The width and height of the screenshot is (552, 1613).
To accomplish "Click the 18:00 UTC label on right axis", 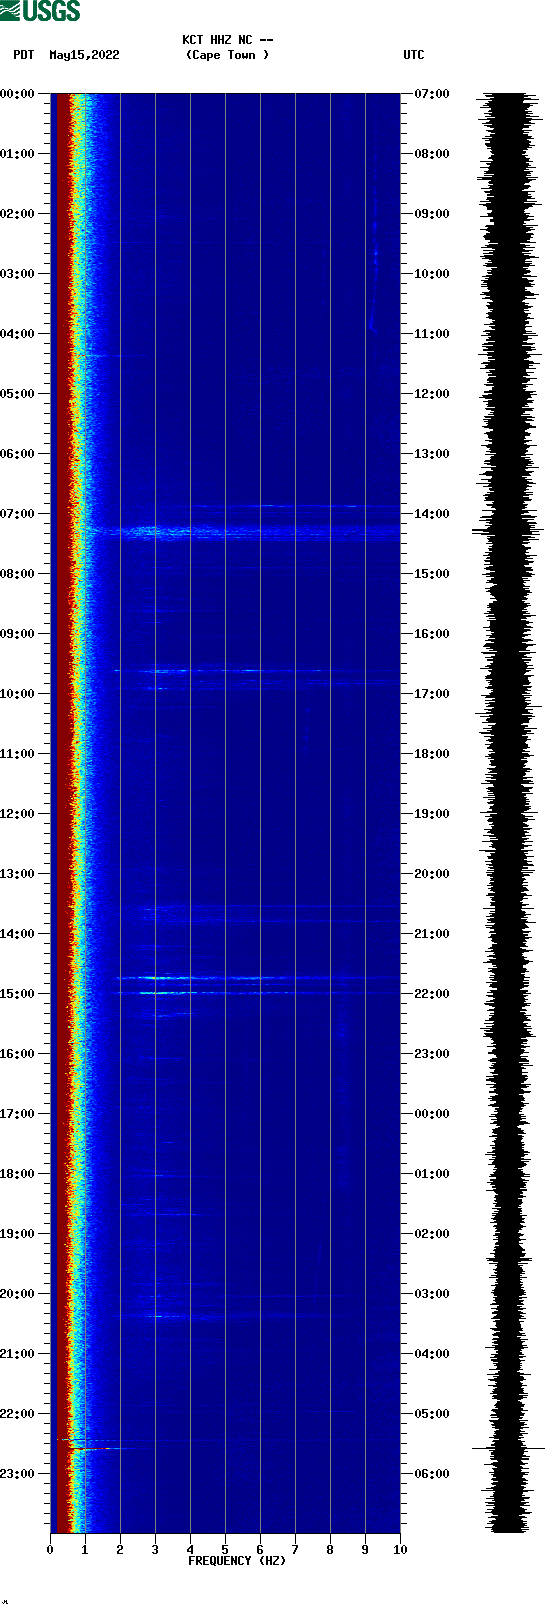I will click(432, 754).
